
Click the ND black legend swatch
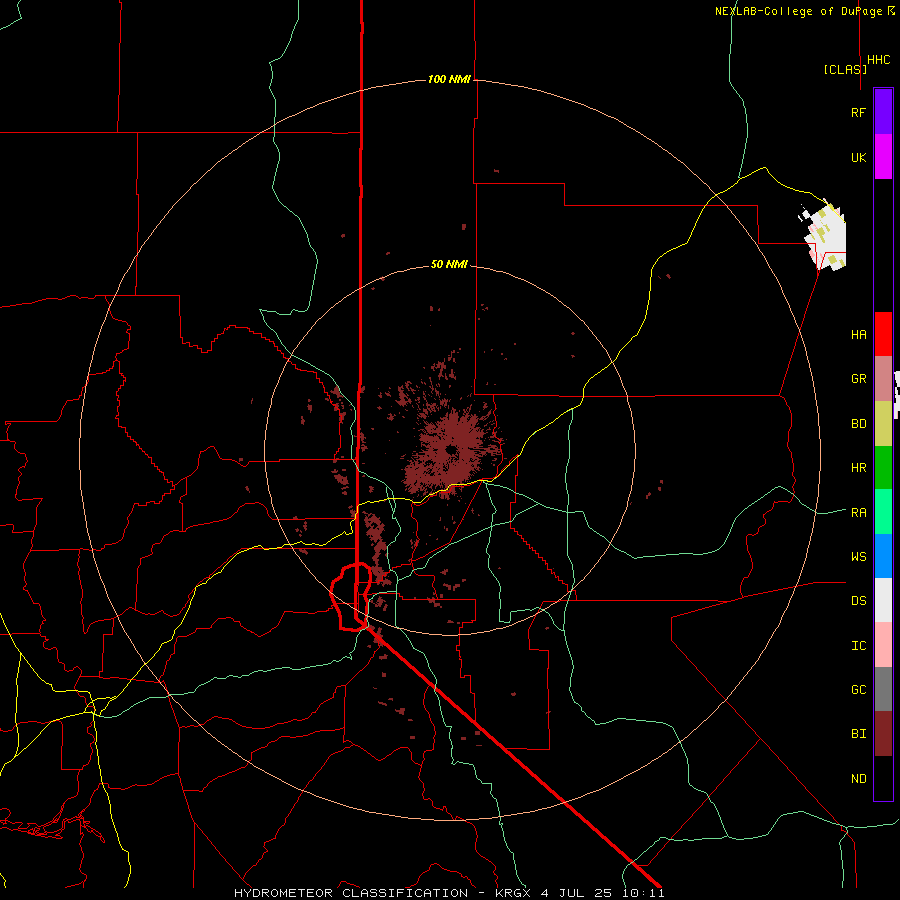pyautogui.click(x=883, y=778)
